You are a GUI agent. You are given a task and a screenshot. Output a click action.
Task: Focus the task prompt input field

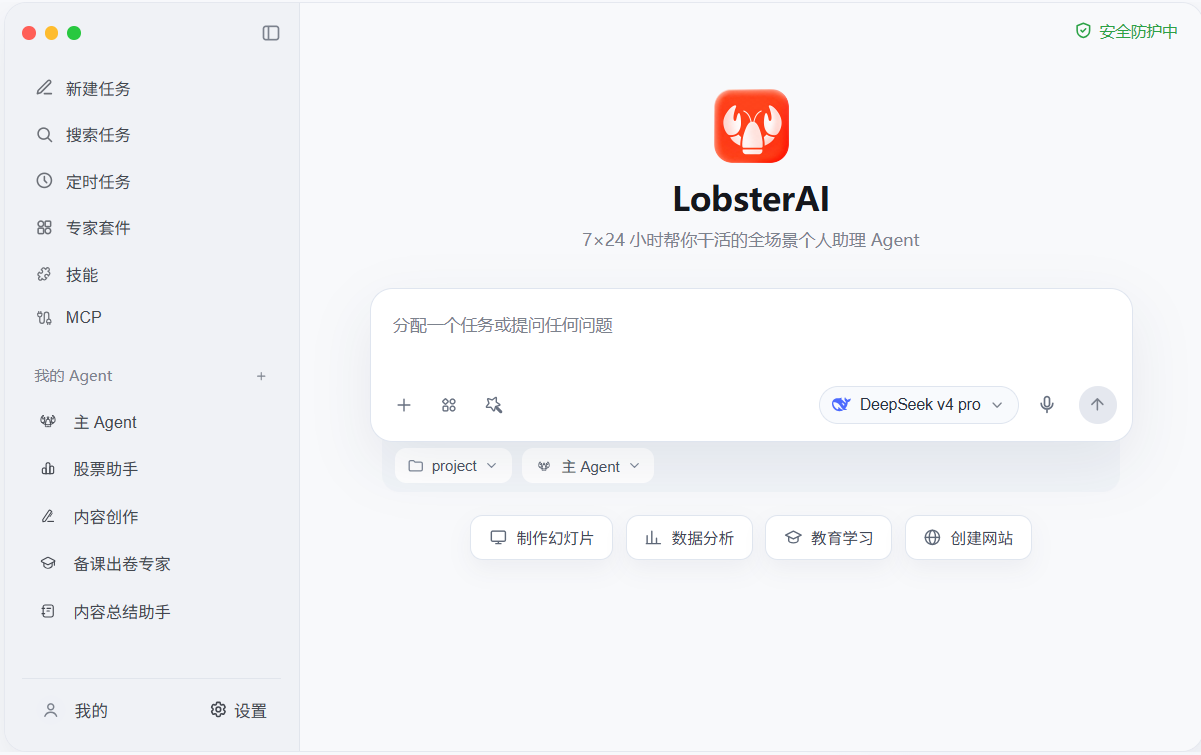tap(751, 335)
